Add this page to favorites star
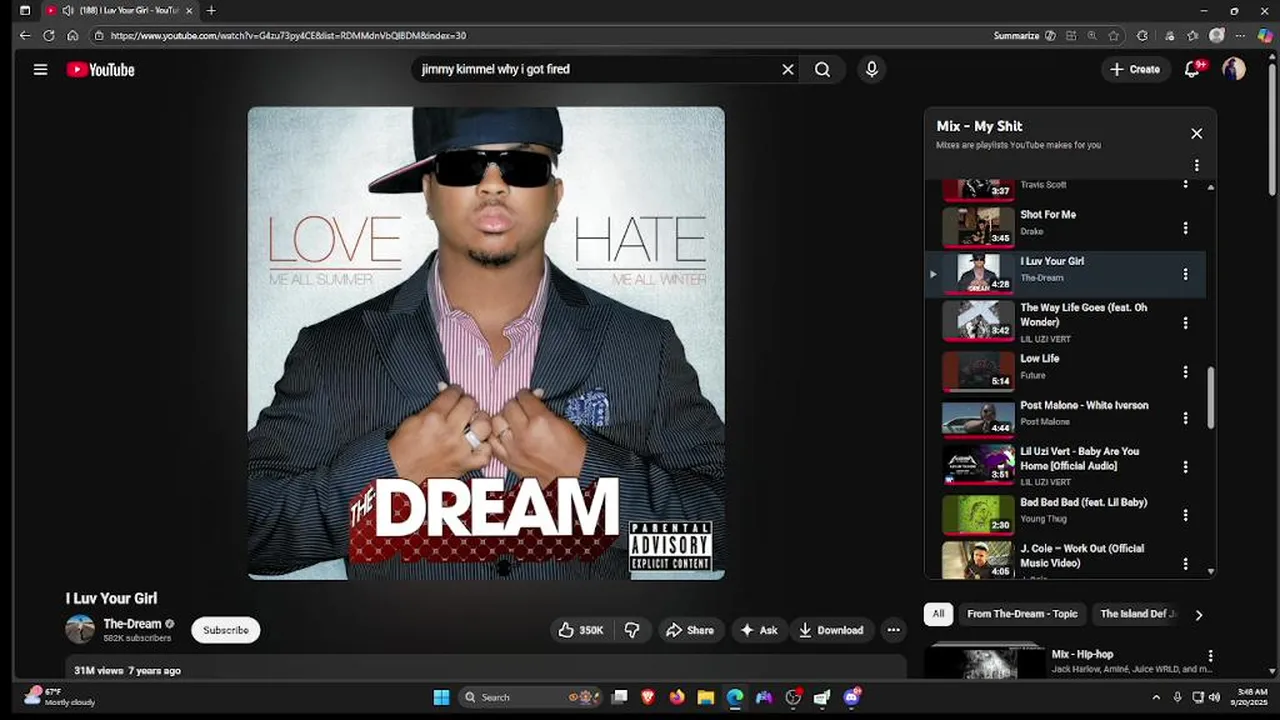The width and height of the screenshot is (1280, 720). [1113, 35]
